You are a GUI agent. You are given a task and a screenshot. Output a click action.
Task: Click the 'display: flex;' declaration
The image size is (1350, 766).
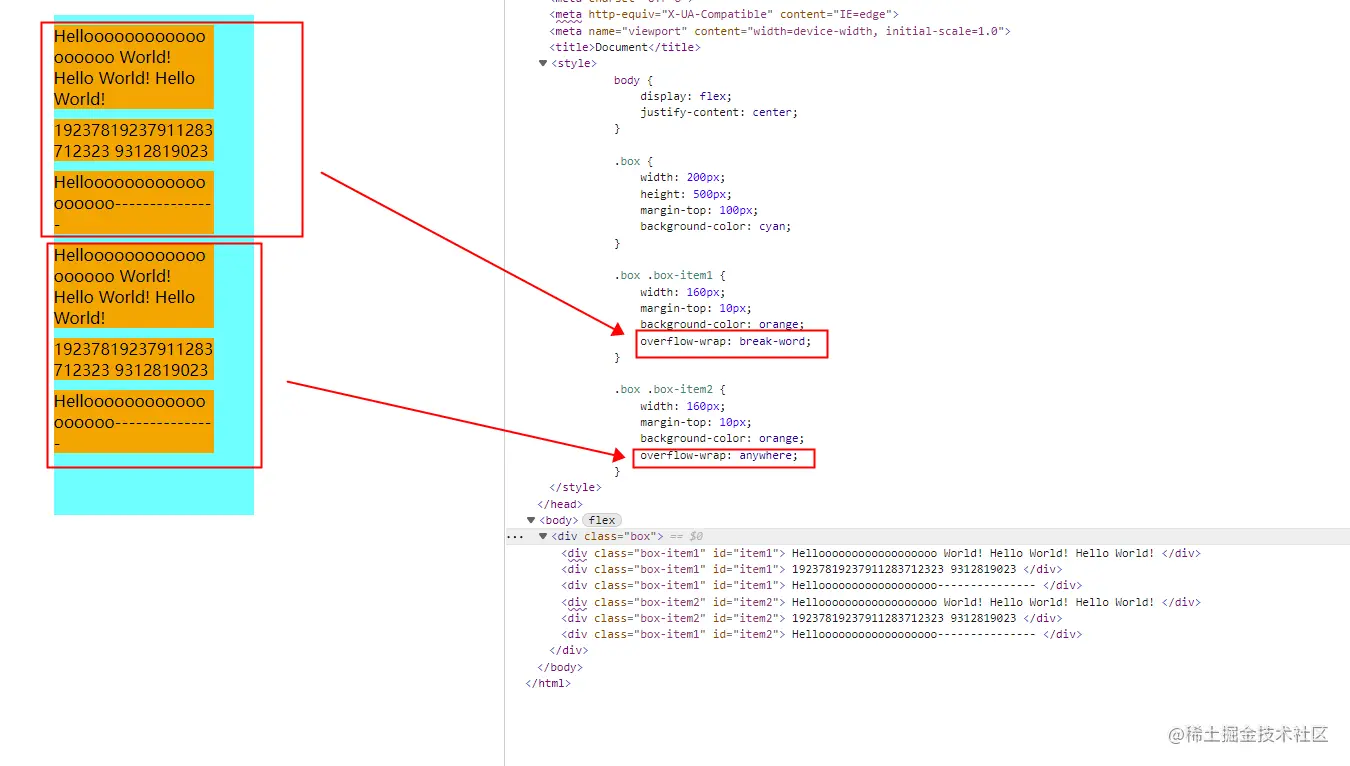click(686, 96)
